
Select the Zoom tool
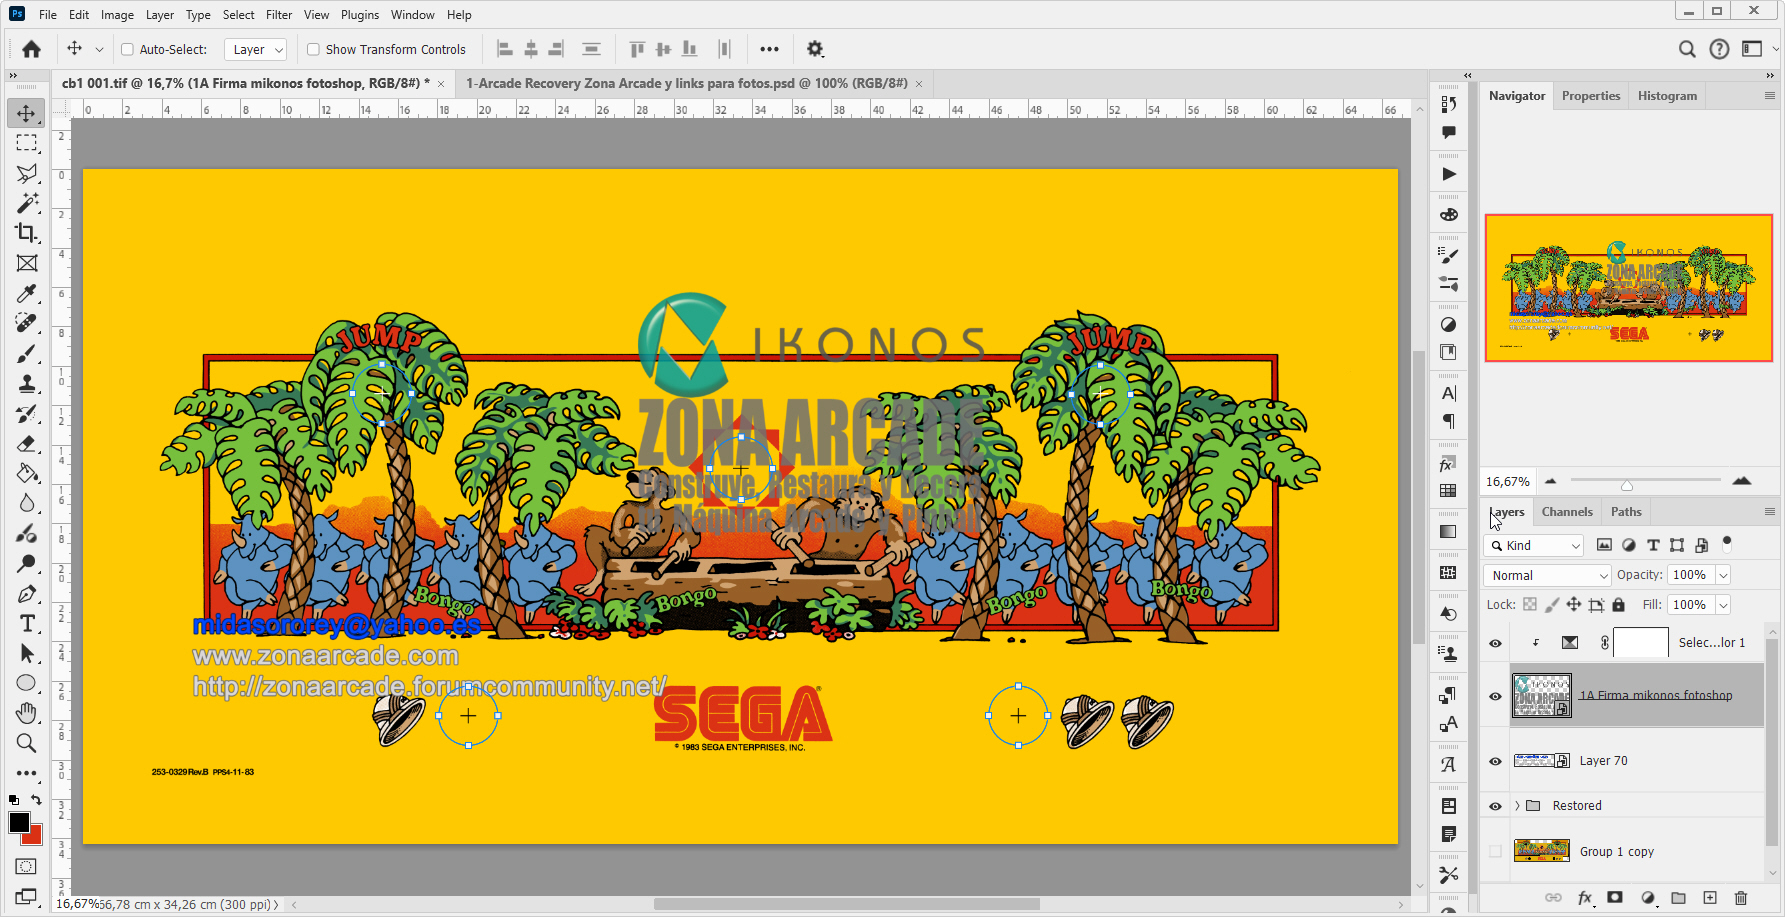[27, 743]
